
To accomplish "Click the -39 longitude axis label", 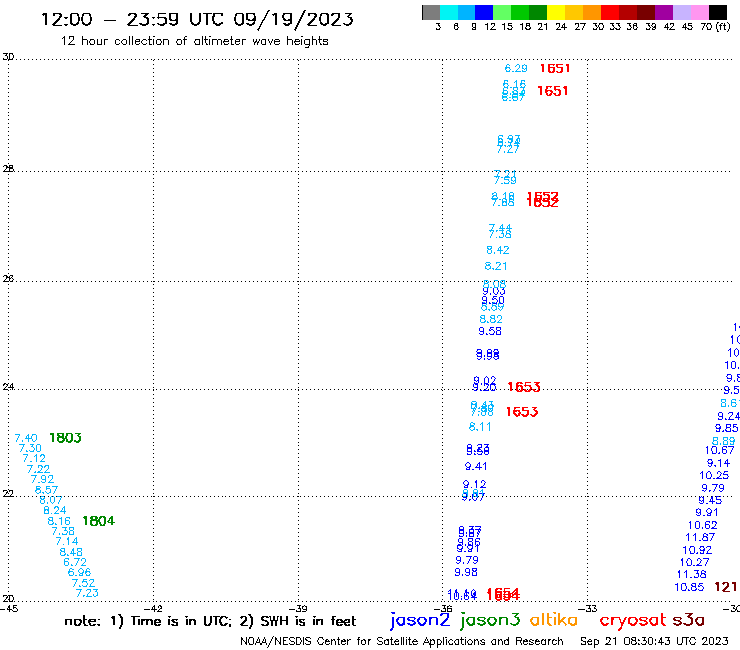I will point(297,609).
